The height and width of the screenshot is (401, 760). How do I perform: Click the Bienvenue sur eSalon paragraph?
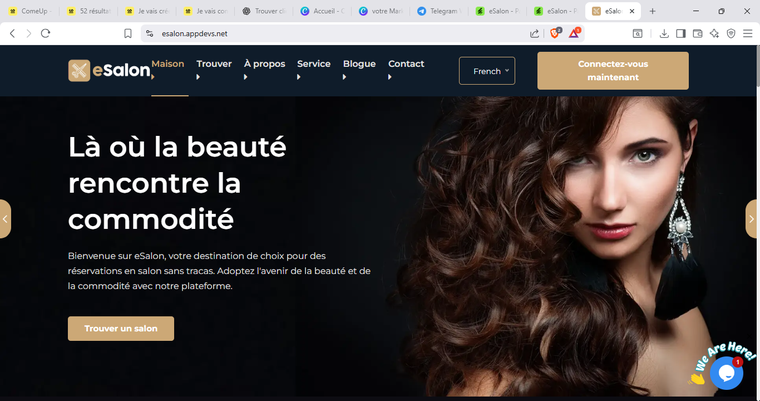219,271
